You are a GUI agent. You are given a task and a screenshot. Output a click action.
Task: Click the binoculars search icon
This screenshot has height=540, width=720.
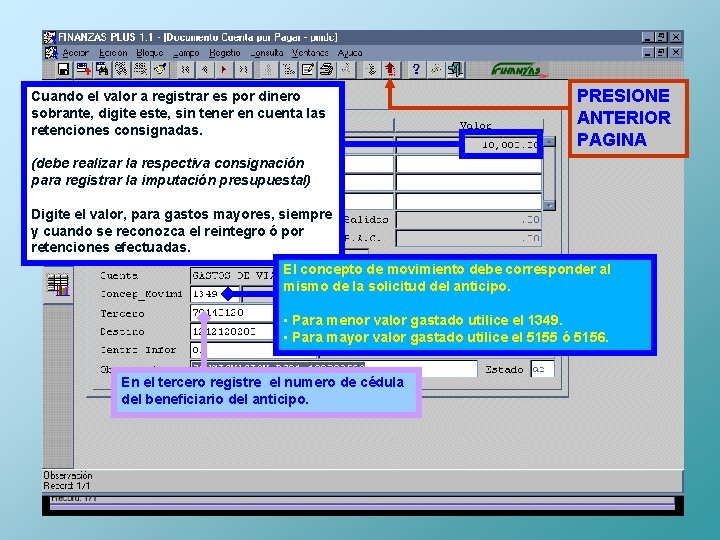point(102,69)
